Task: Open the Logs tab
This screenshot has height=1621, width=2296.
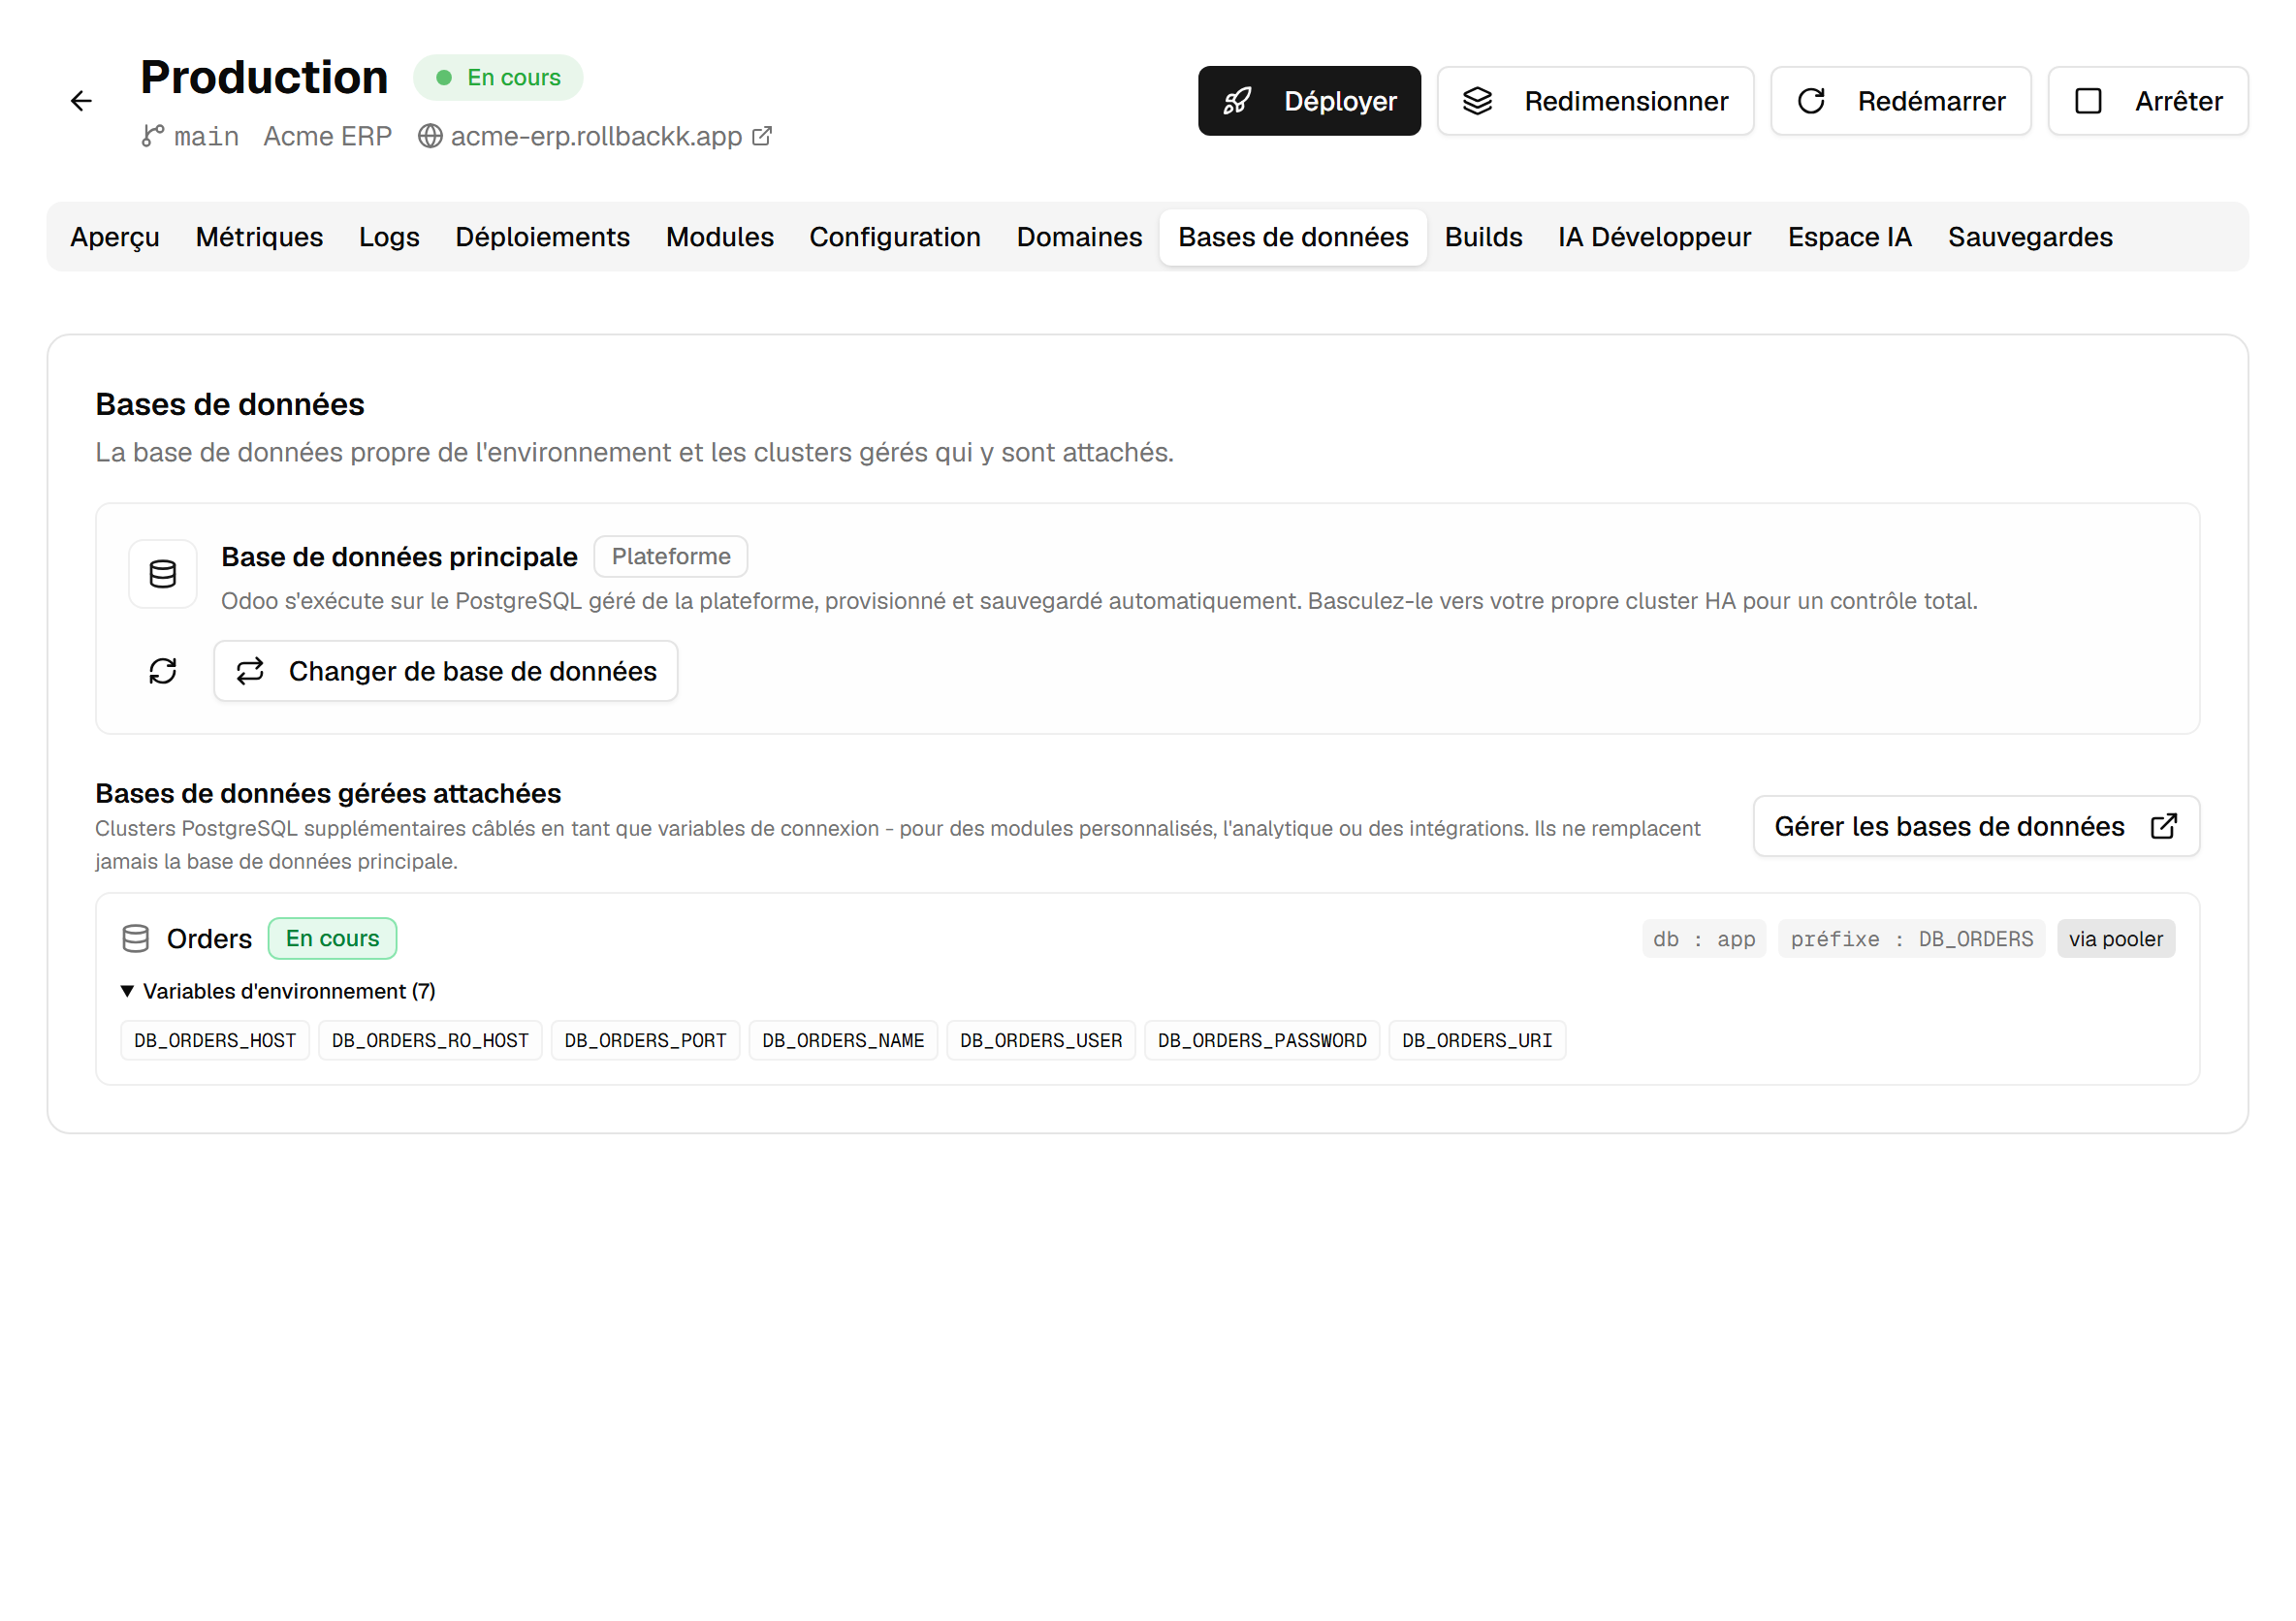Action: pos(389,237)
